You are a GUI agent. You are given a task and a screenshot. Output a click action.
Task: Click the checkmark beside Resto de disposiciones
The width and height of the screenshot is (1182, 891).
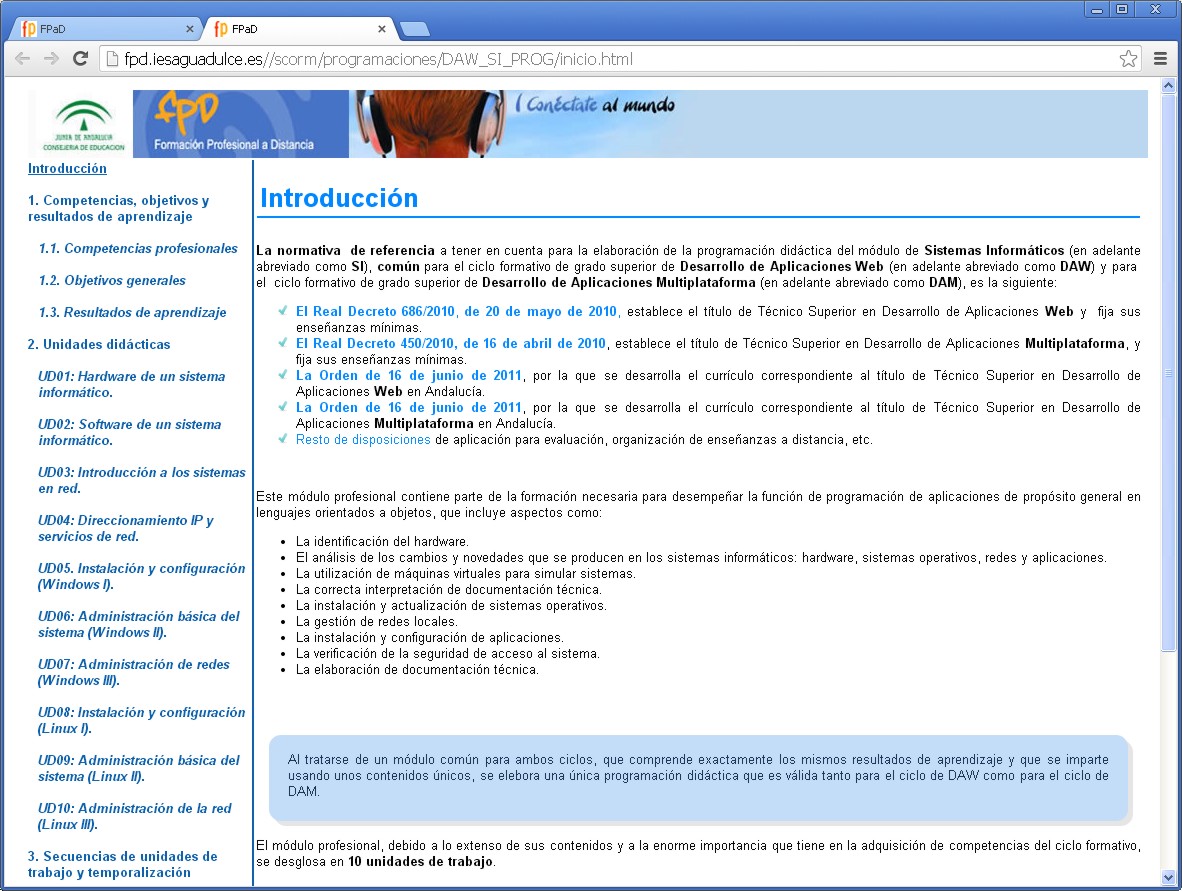click(282, 439)
